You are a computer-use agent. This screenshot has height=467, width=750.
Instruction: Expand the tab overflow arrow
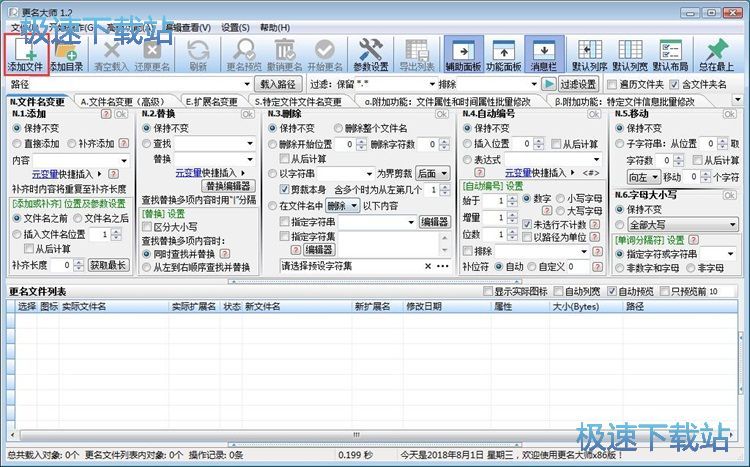point(737,100)
